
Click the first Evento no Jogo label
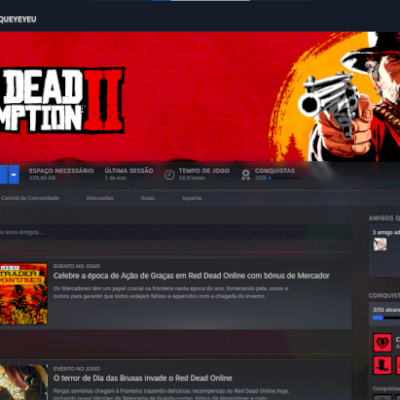pos(77,266)
